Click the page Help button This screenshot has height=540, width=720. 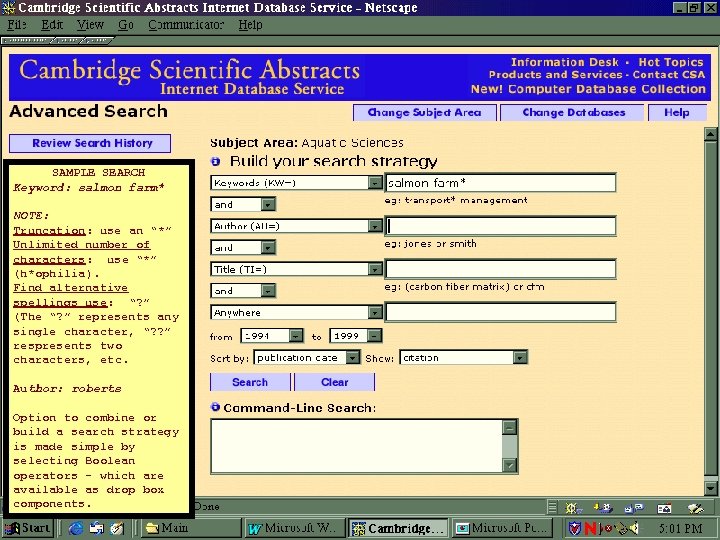point(676,112)
